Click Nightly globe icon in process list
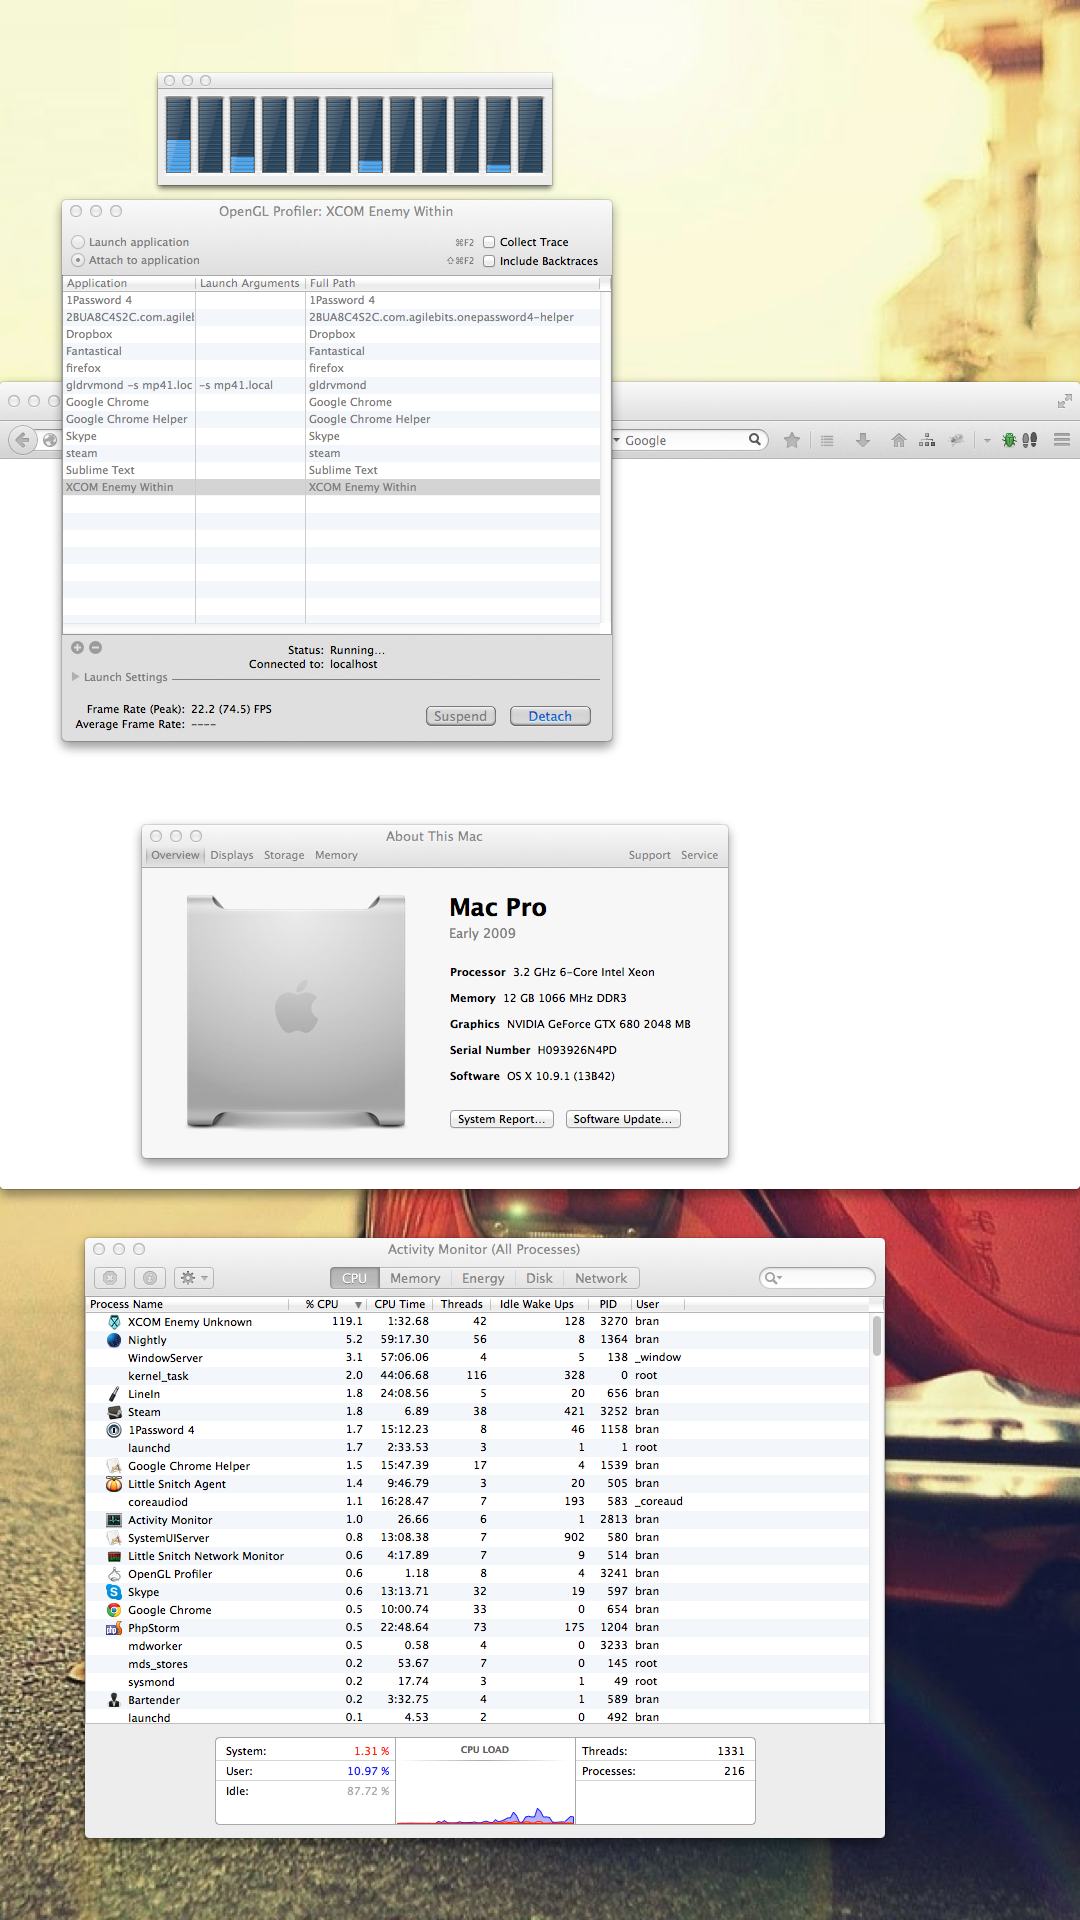The image size is (1080, 1920). pyautogui.click(x=114, y=1340)
